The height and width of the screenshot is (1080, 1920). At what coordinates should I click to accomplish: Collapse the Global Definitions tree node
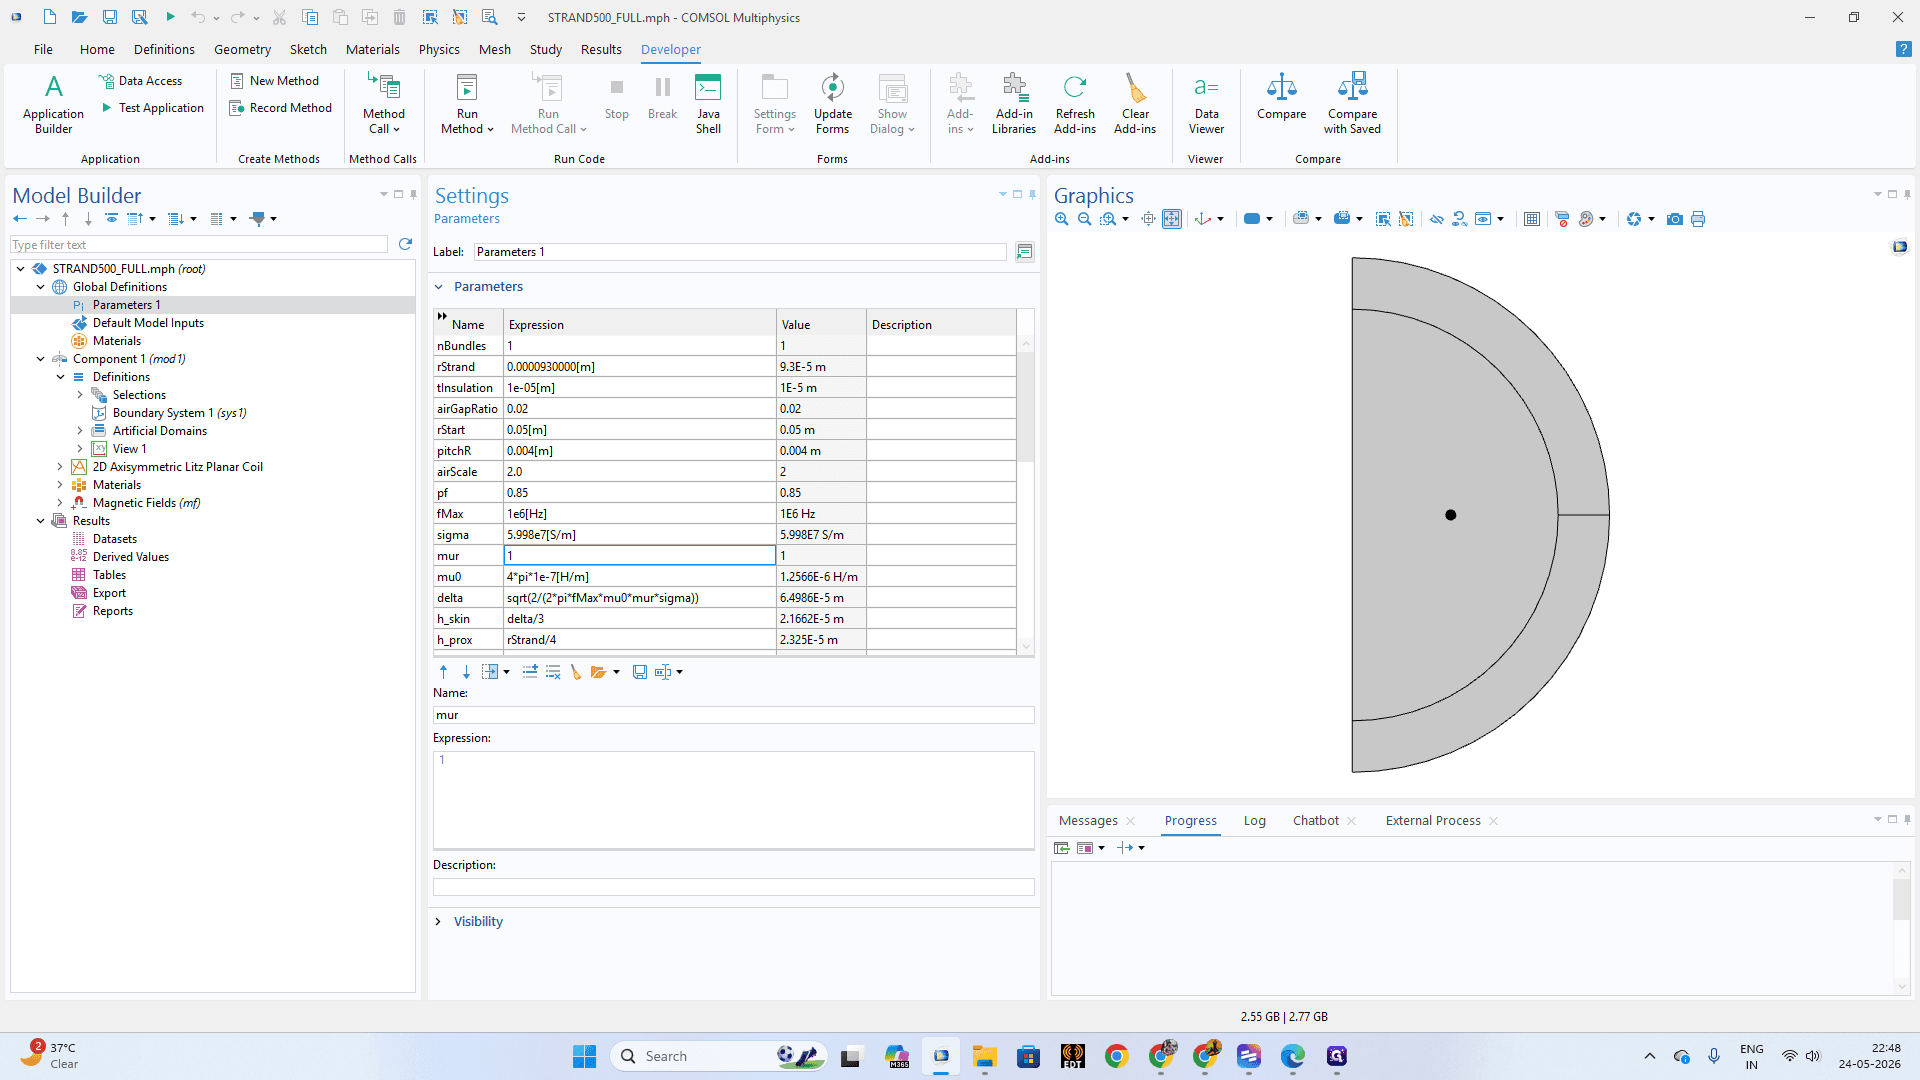(x=41, y=287)
